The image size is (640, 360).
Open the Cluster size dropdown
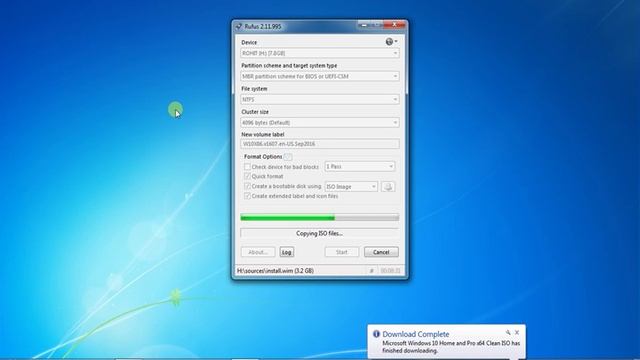point(320,122)
